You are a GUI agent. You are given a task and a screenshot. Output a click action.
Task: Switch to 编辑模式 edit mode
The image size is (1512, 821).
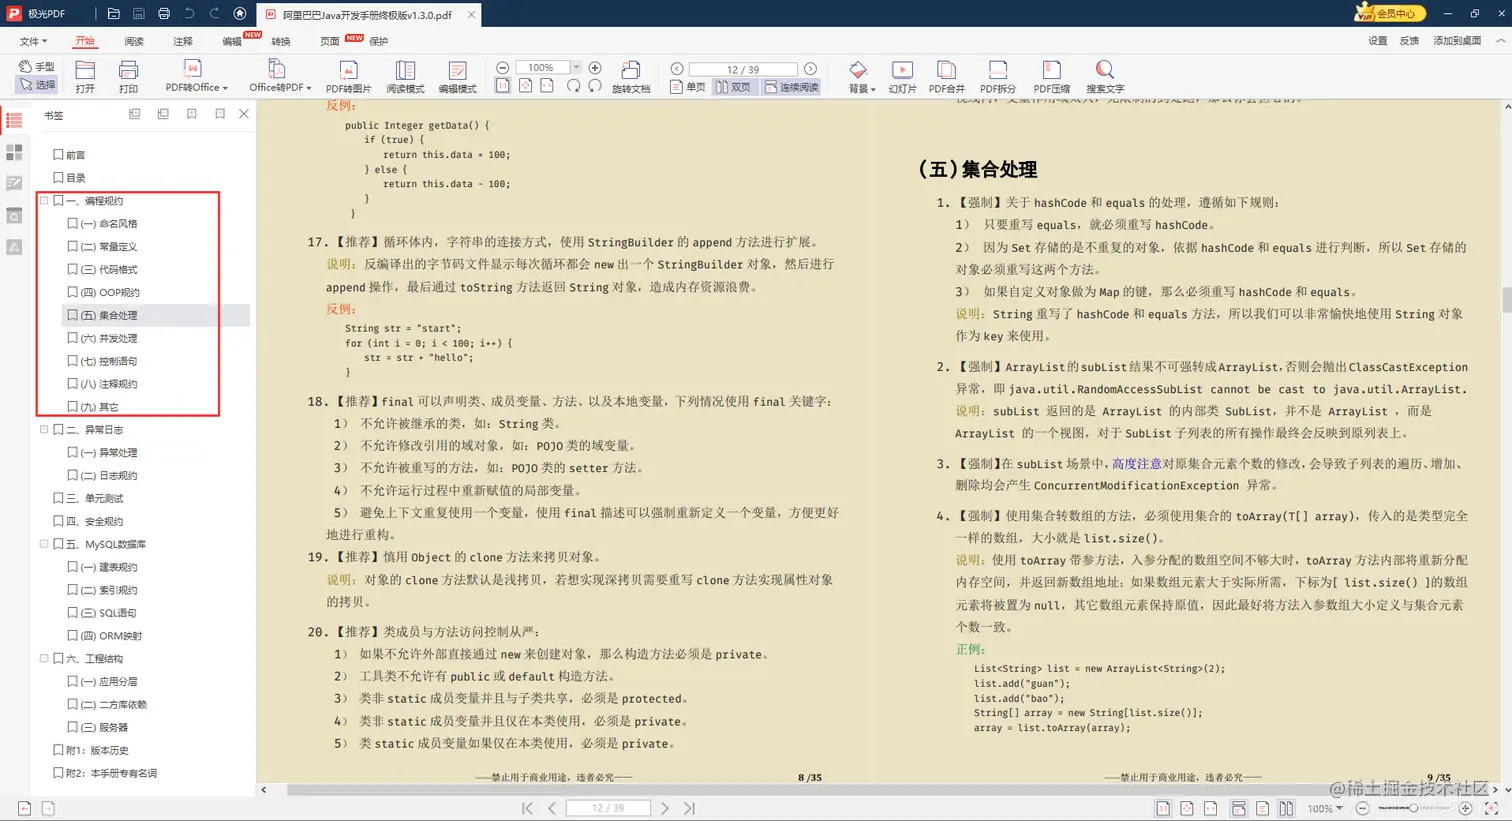tap(457, 76)
